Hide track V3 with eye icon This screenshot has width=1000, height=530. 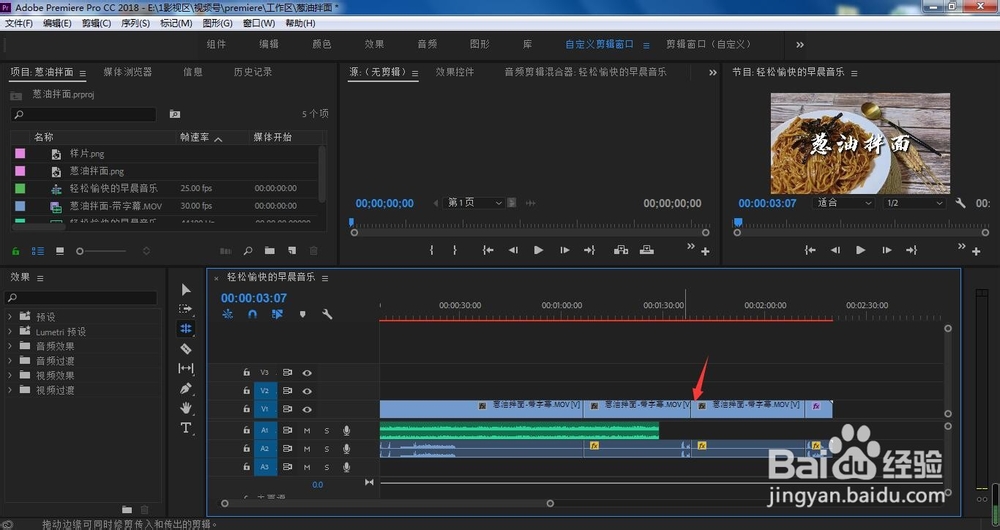[x=307, y=372]
